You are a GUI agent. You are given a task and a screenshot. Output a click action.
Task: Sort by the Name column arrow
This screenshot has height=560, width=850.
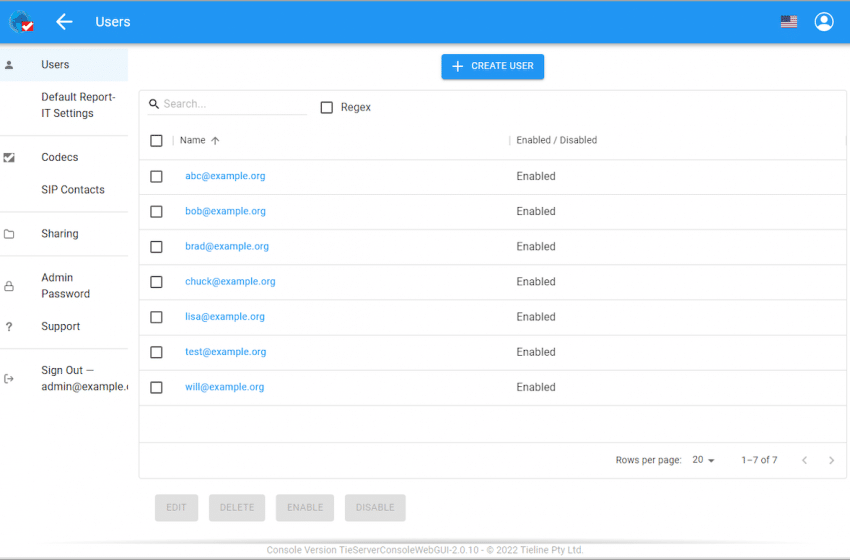coord(215,141)
